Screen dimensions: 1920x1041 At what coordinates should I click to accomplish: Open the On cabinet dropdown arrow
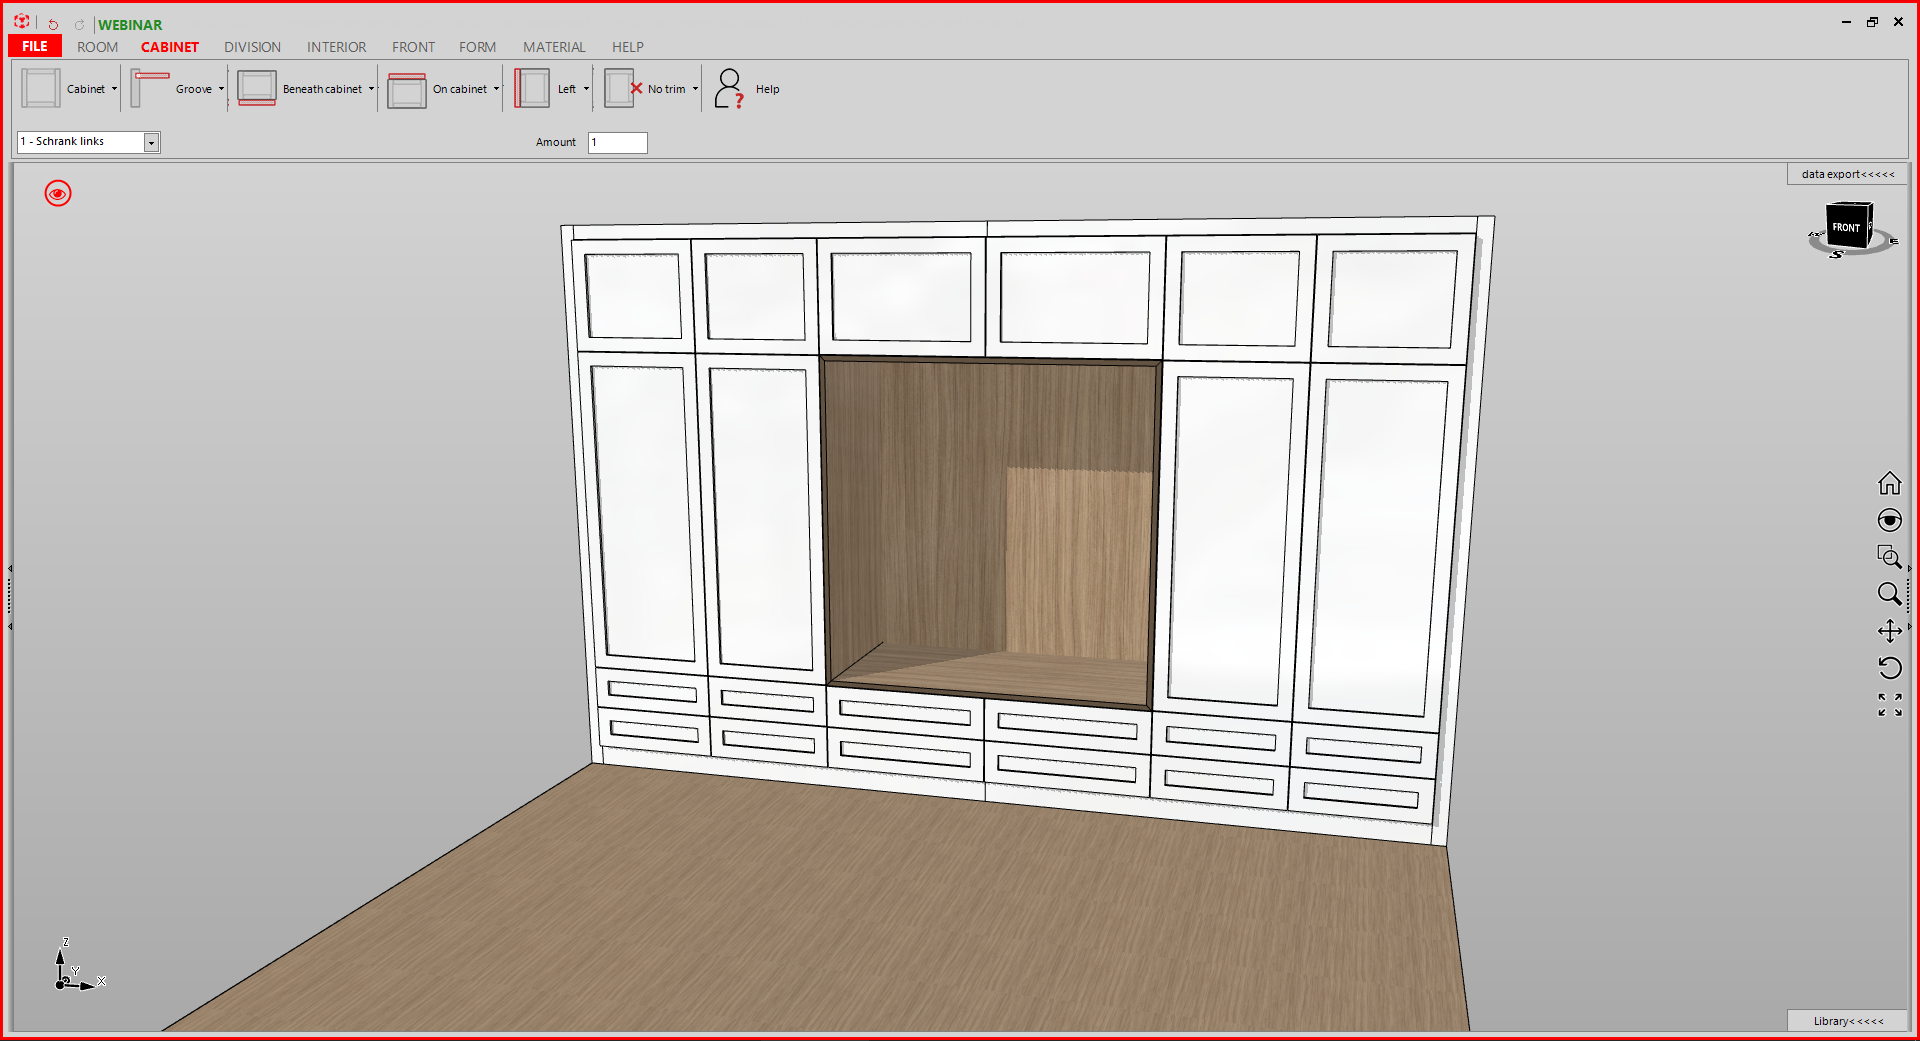(496, 89)
